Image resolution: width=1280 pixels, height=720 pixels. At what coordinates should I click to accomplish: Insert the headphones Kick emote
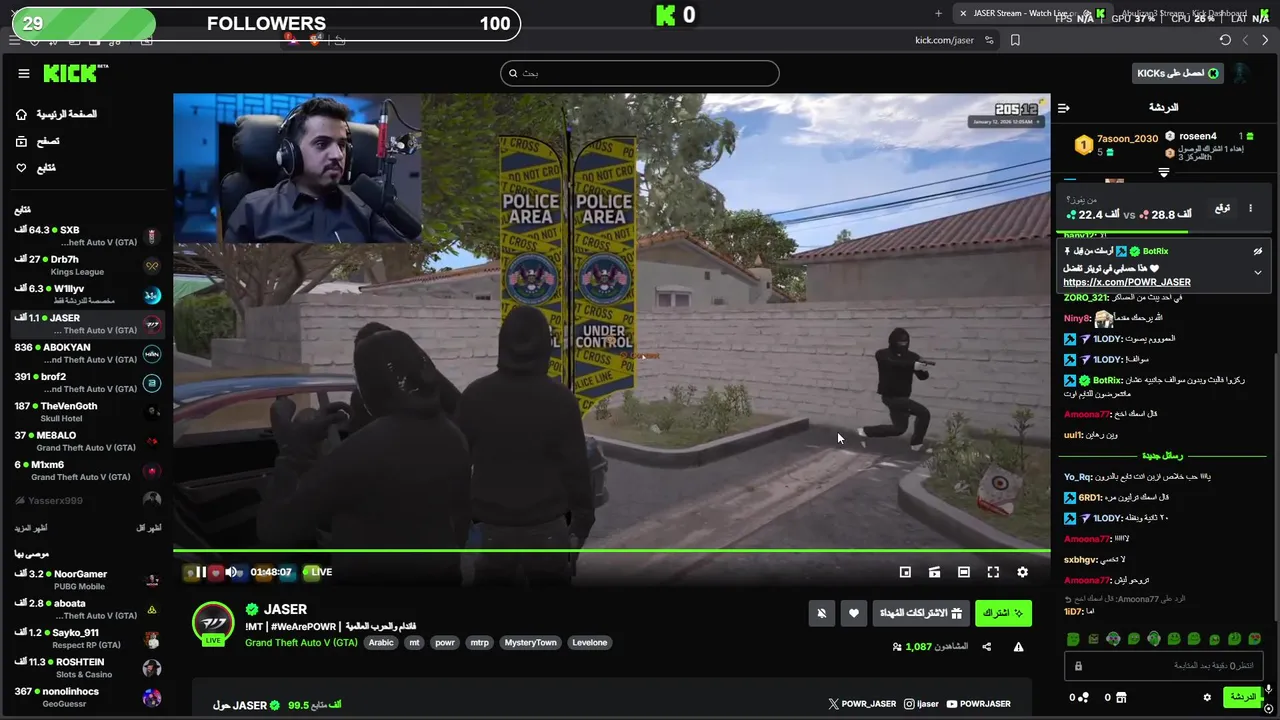[1154, 638]
